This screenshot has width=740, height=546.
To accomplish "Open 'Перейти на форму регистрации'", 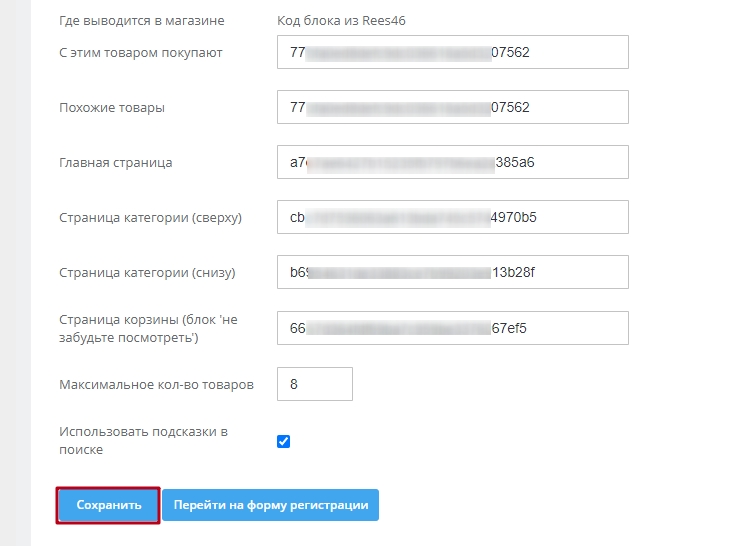I will click(x=270, y=505).
